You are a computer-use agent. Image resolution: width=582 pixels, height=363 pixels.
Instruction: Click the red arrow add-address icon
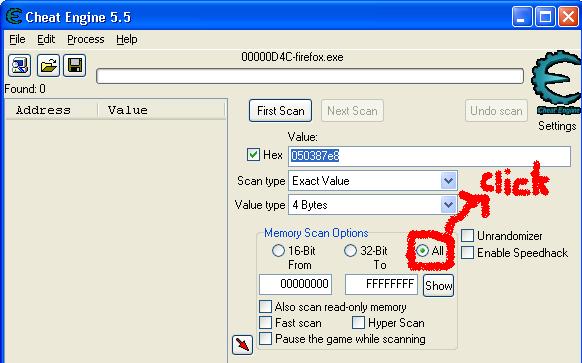pyautogui.click(x=242, y=345)
